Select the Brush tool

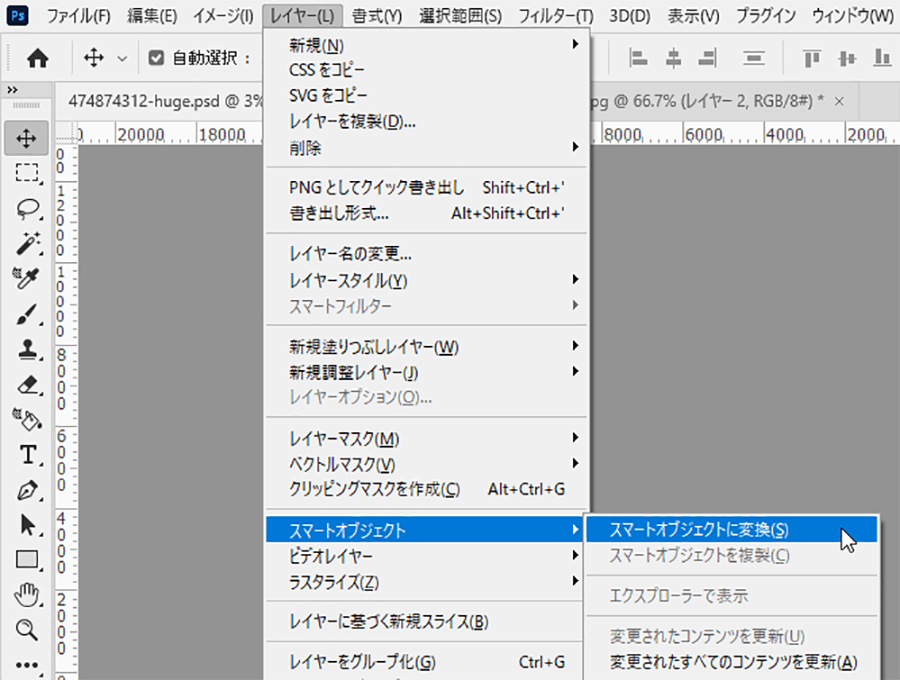pyautogui.click(x=27, y=314)
